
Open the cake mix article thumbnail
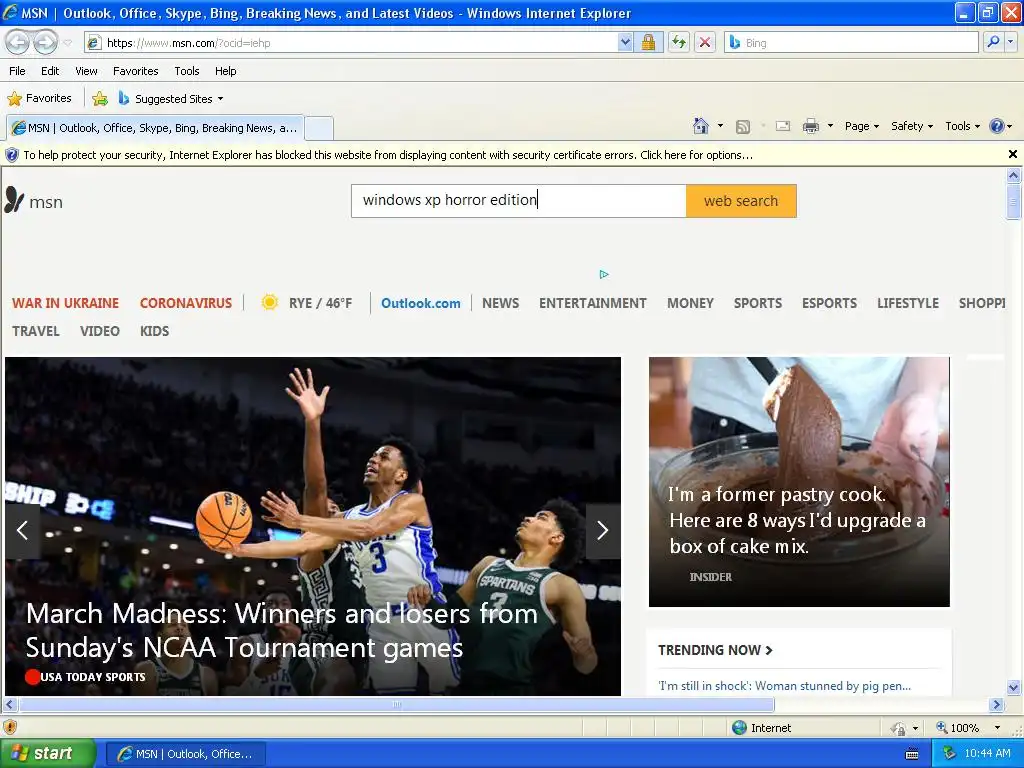pyautogui.click(x=799, y=481)
